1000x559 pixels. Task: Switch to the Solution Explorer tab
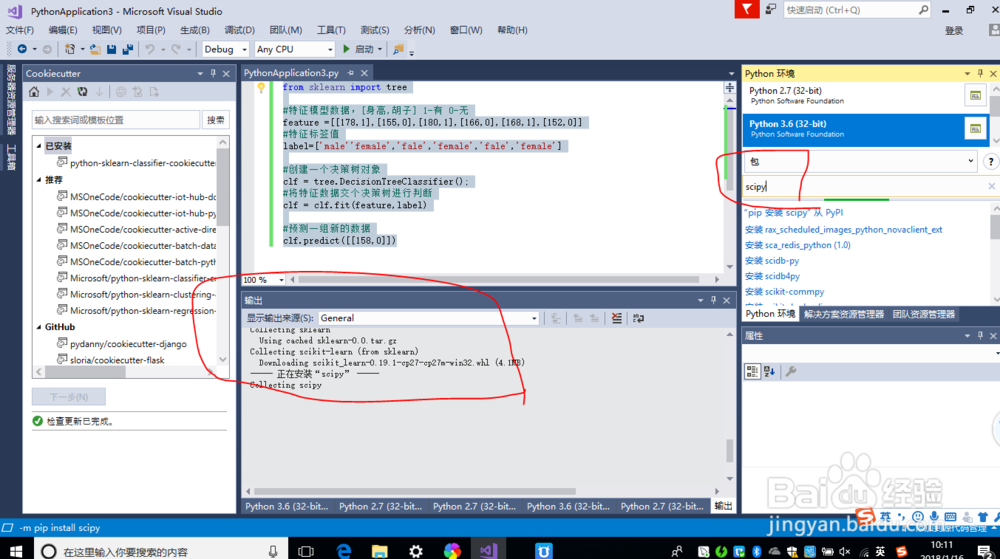[843, 314]
